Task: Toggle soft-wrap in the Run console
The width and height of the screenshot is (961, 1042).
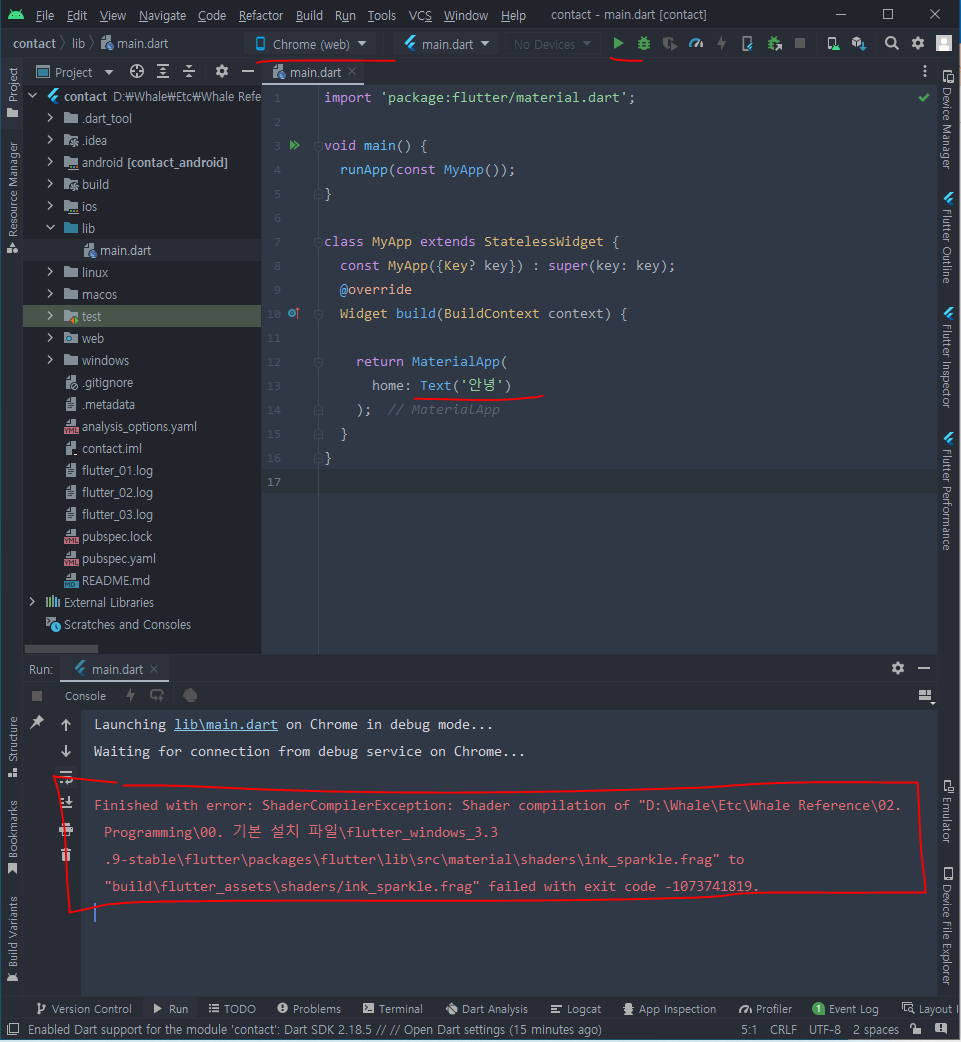Action: pos(66,778)
